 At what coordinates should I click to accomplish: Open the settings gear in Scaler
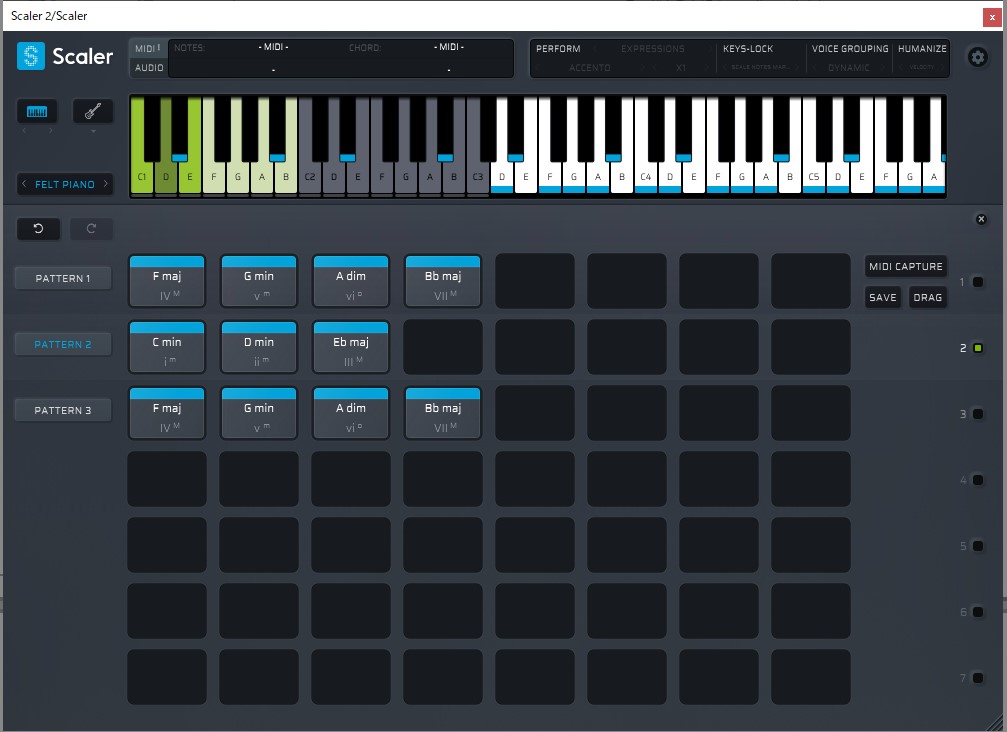977,57
